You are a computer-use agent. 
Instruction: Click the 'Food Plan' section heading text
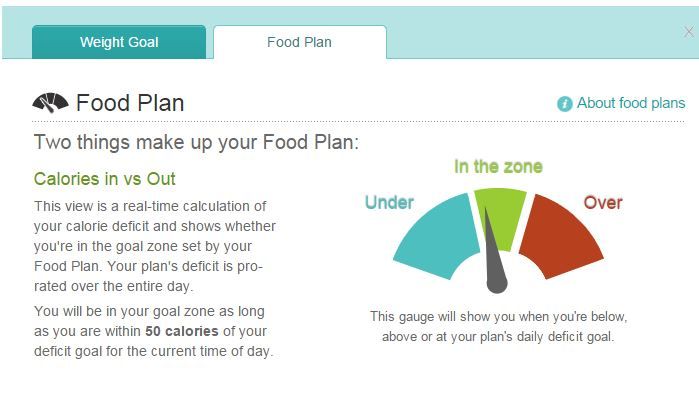(130, 103)
